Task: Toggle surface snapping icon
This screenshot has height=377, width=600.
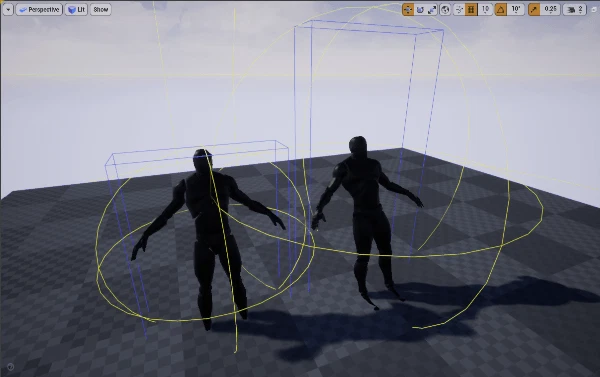Action: click(459, 10)
